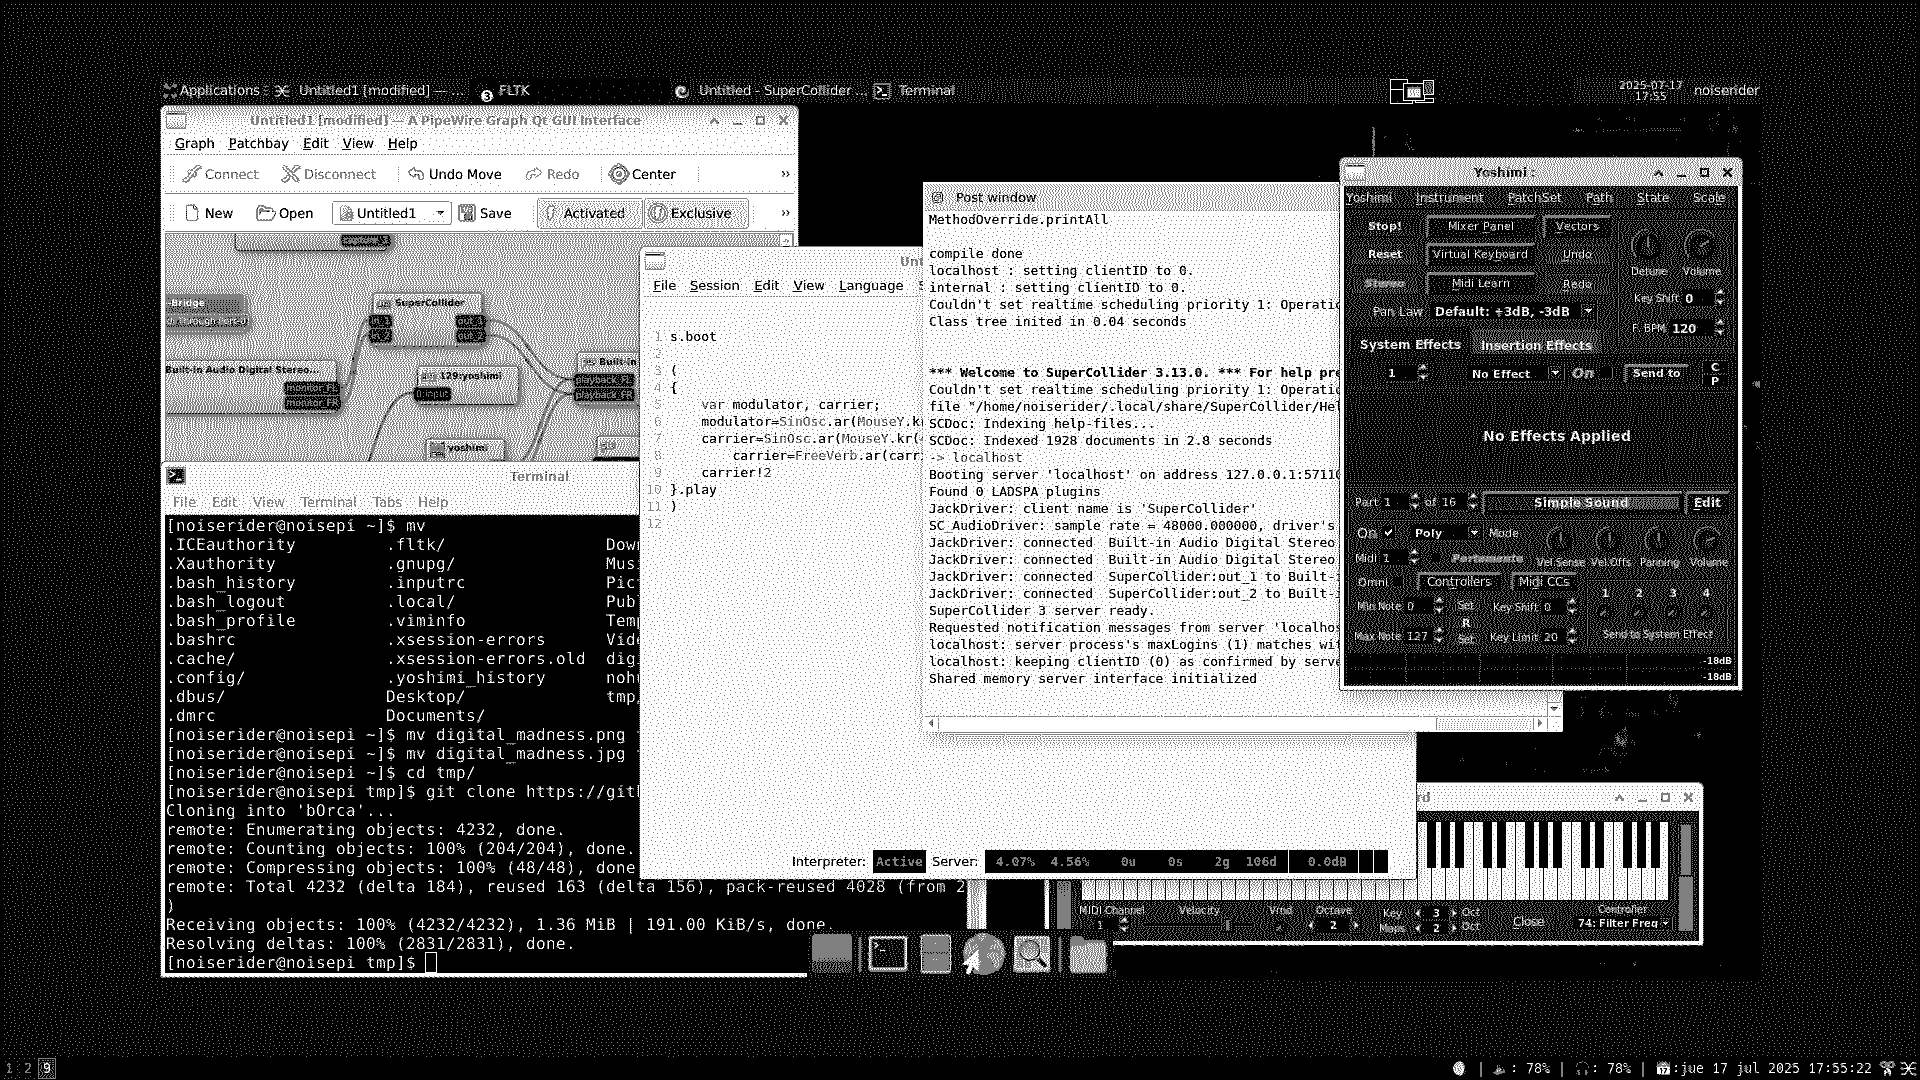This screenshot has height=1080, width=1920.
Task: Click the F. BPM stepper arrows
Action: point(1720,328)
